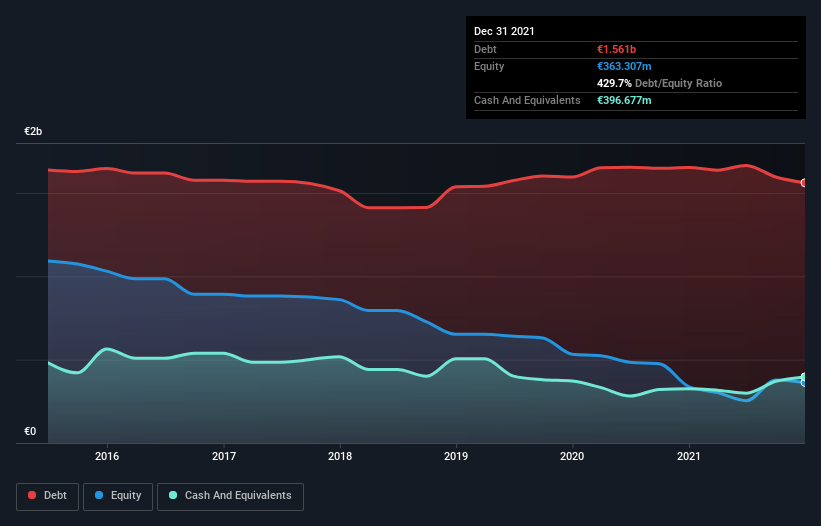The width and height of the screenshot is (821, 526).
Task: Click the €363.307m equity value
Action: 624,66
